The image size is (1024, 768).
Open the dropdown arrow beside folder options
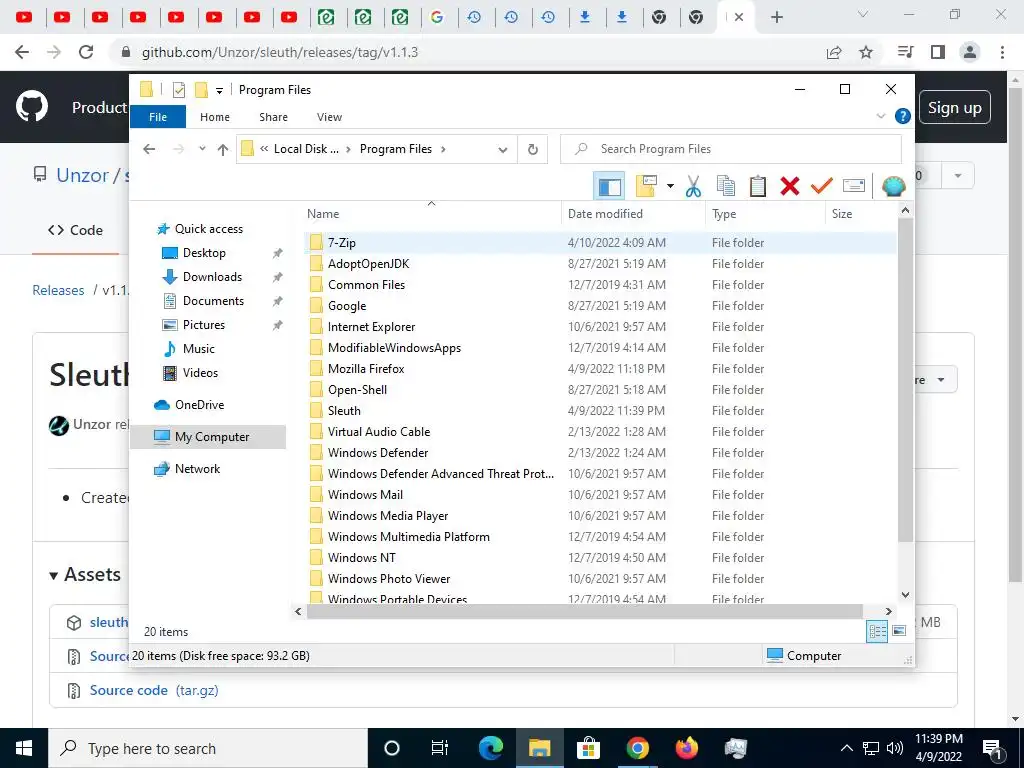[x=670, y=187]
